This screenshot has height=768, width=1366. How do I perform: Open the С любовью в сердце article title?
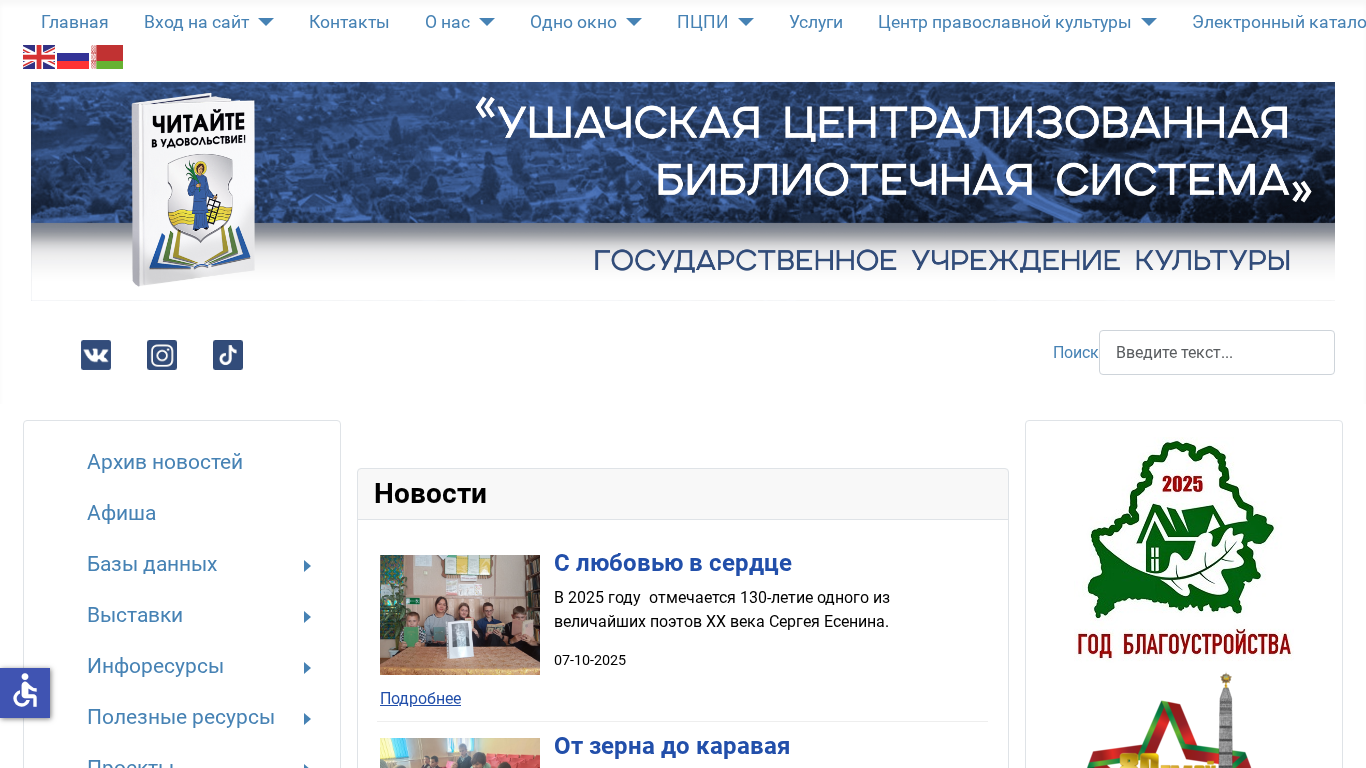[672, 563]
